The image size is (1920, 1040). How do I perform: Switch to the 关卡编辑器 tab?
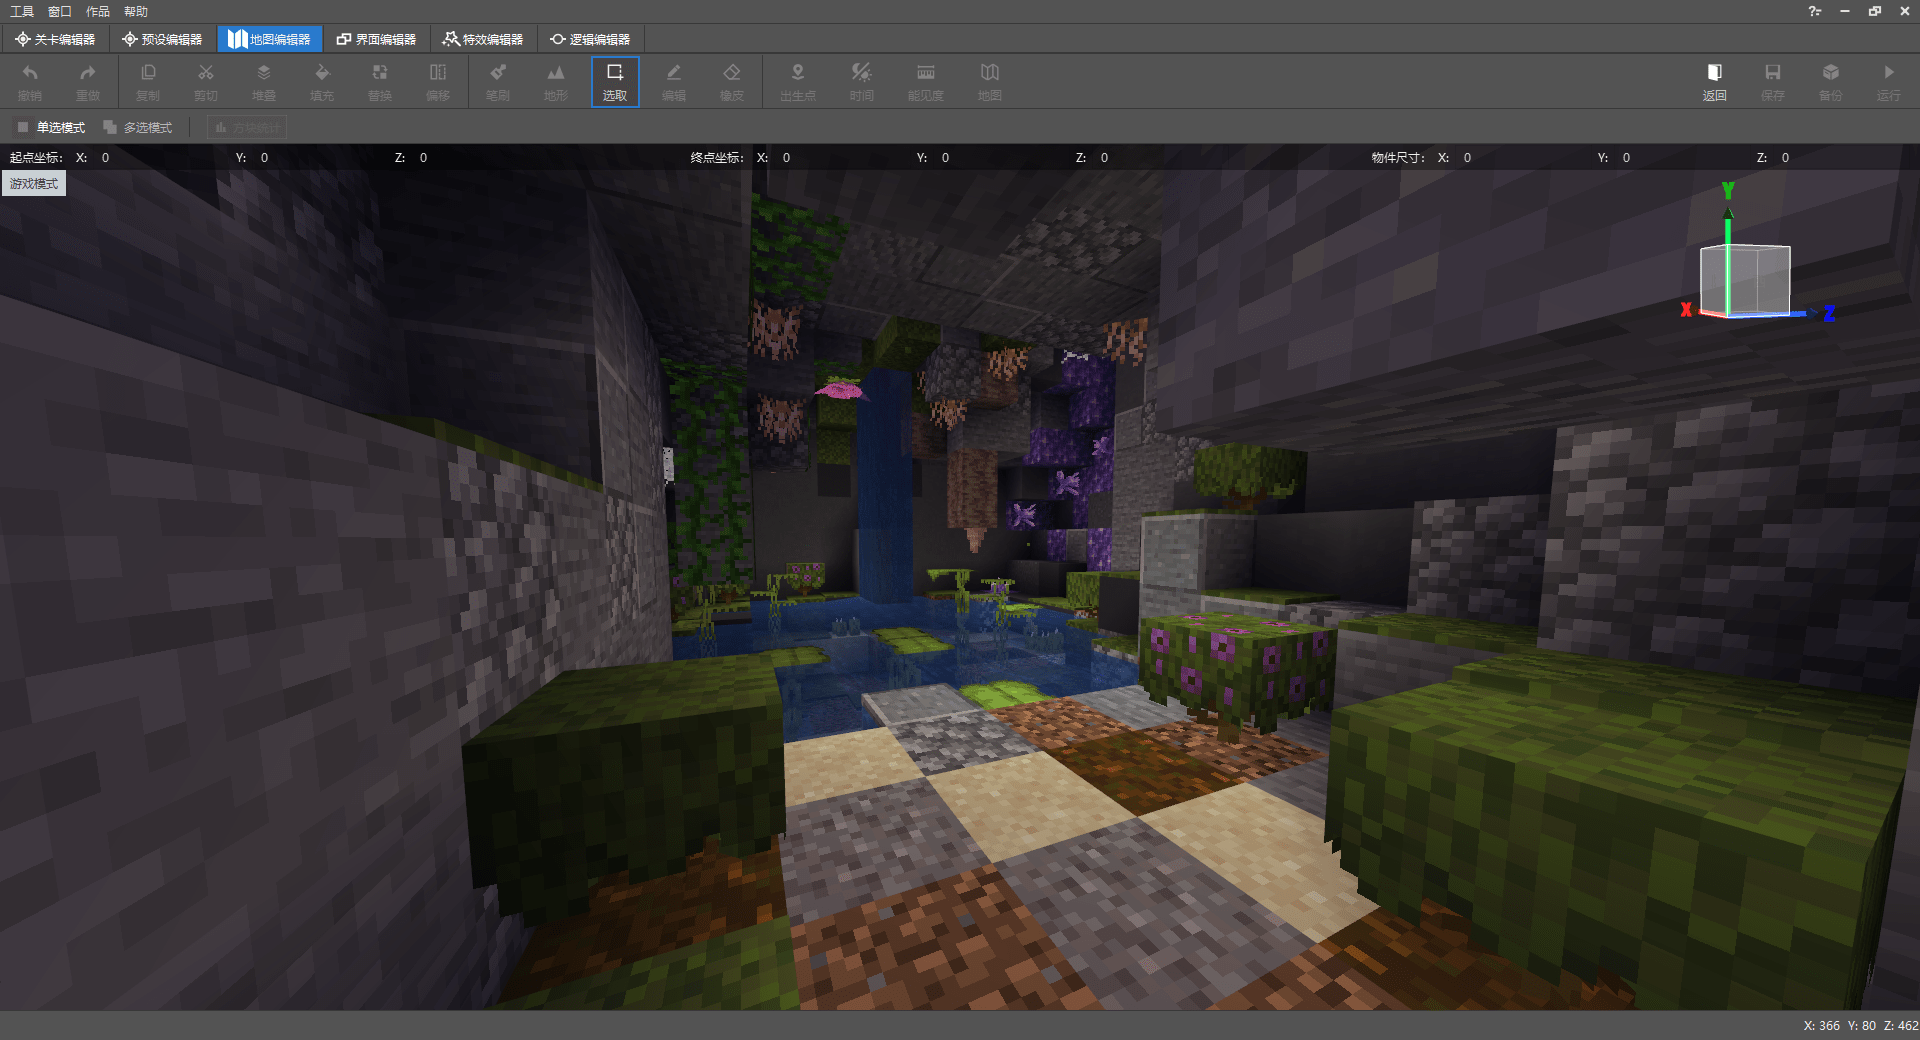pos(55,39)
